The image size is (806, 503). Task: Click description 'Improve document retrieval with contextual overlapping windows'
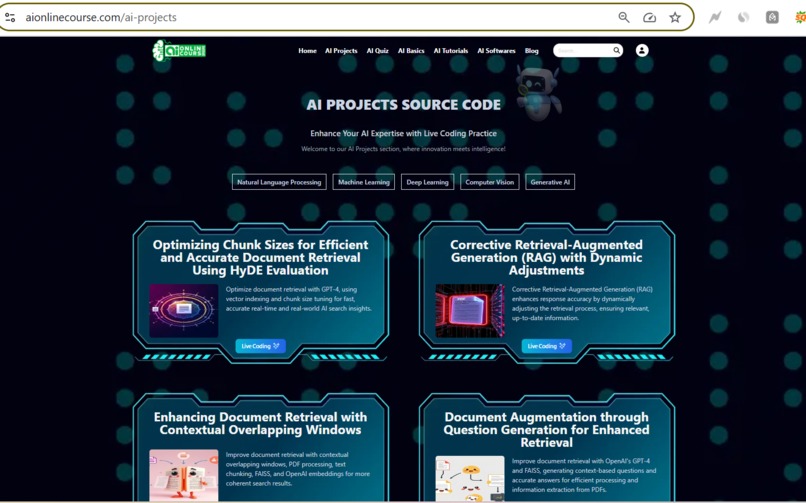[x=298, y=469]
